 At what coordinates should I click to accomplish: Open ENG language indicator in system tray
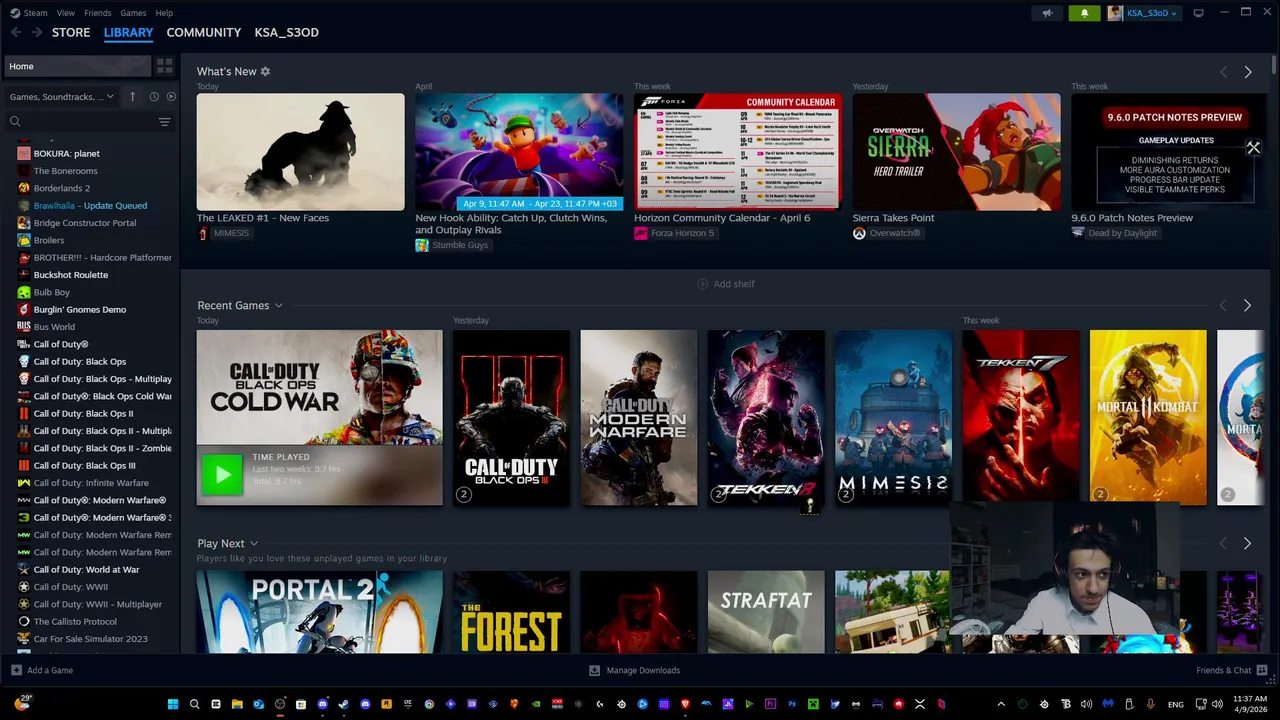[1176, 704]
